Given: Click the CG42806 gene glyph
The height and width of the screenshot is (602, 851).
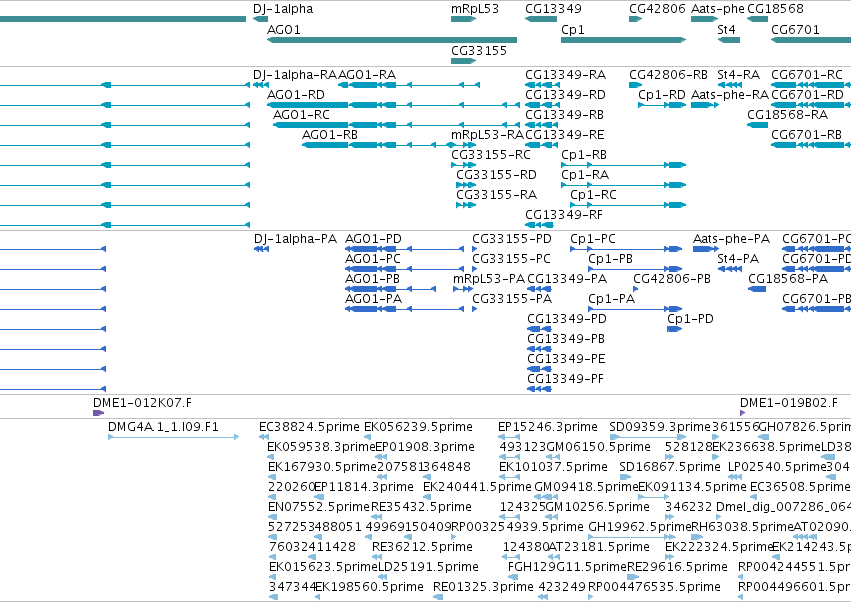Looking at the screenshot, I should [x=636, y=19].
